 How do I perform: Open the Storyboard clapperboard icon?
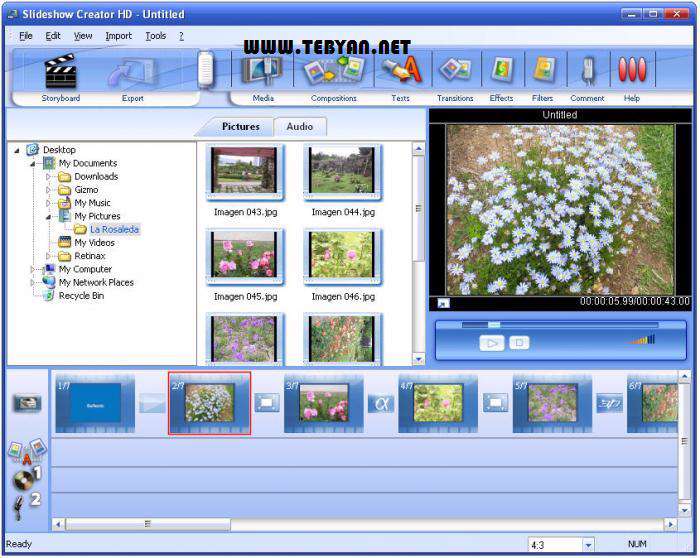coord(61,71)
